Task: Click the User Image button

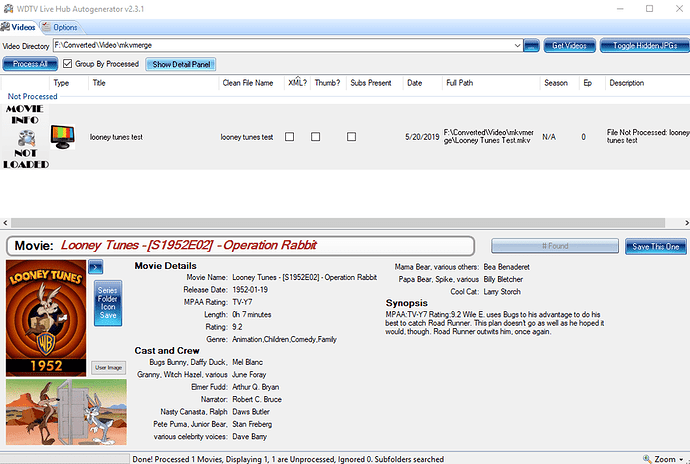Action: tap(108, 368)
